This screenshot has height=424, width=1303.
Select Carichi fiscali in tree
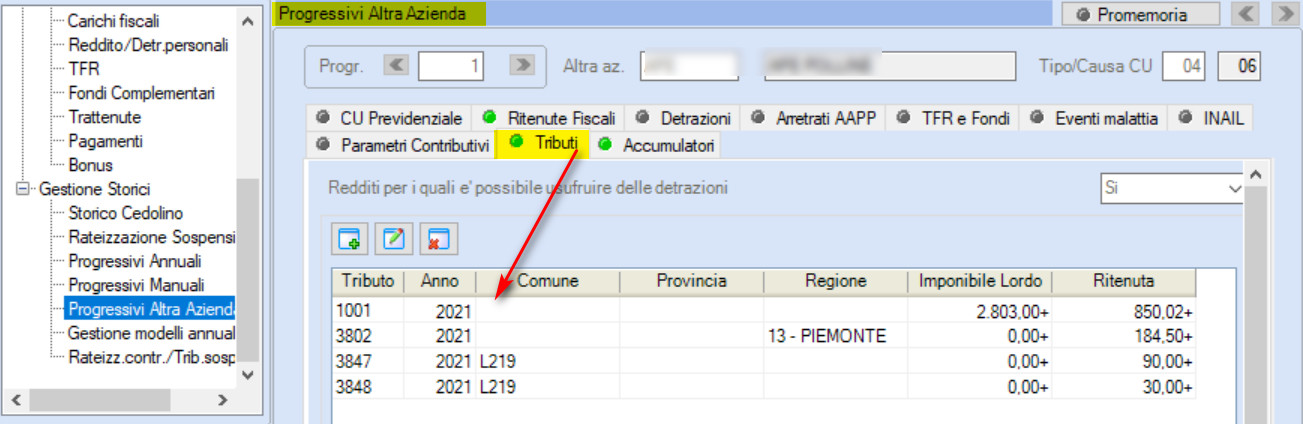[x=113, y=21]
